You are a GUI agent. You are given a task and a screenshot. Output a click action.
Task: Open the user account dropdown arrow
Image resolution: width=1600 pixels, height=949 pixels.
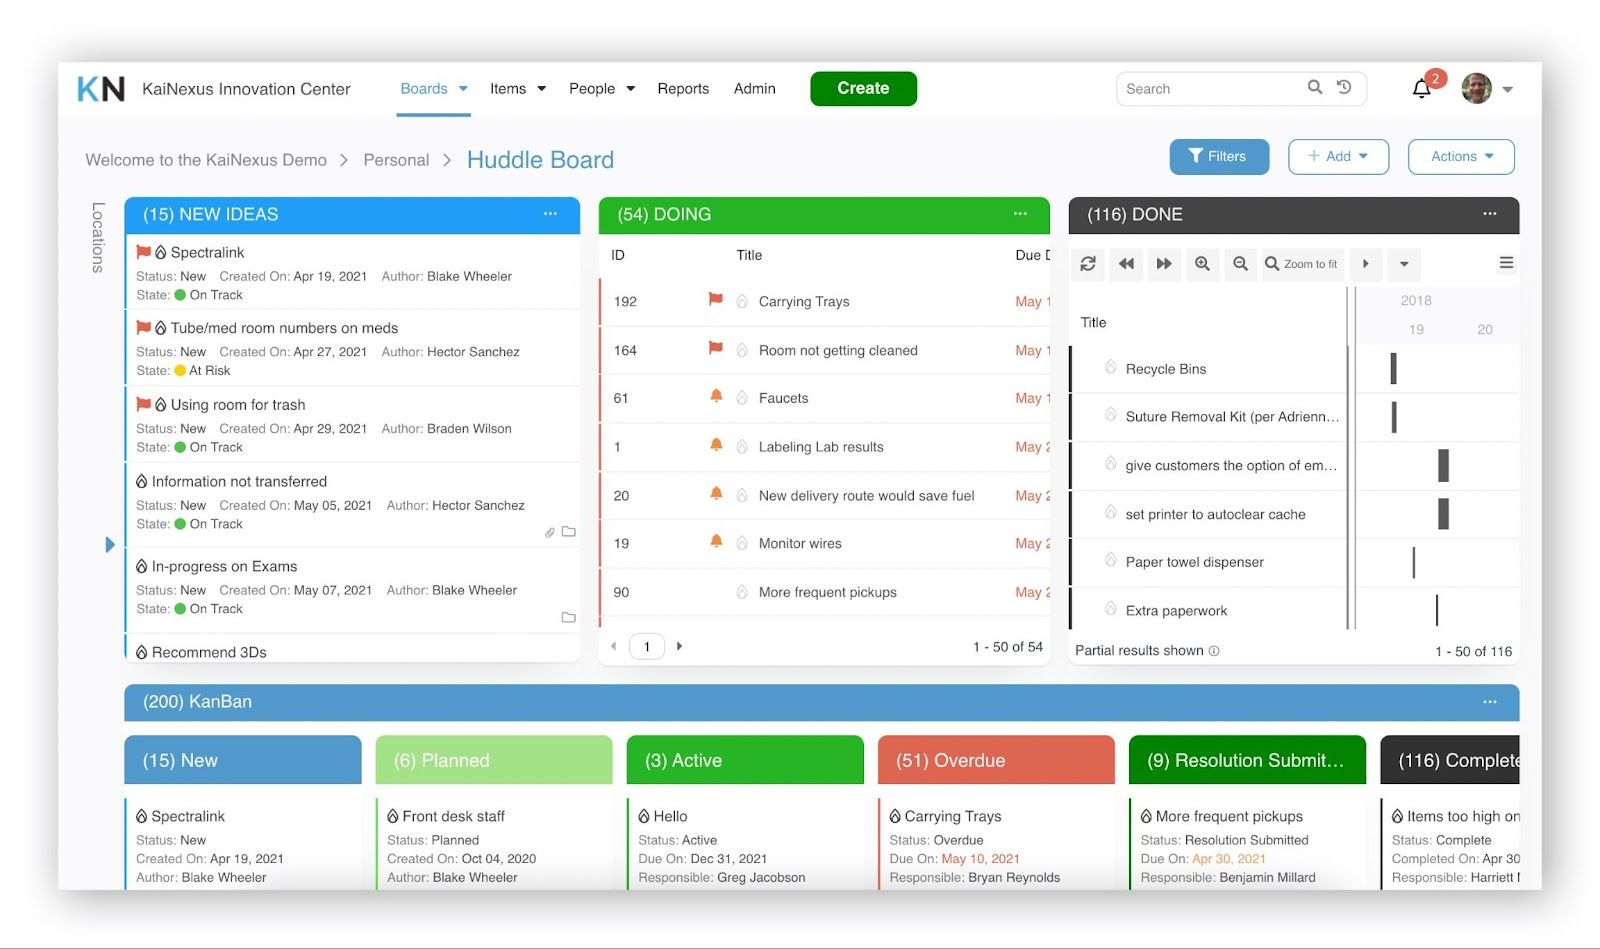1507,90
